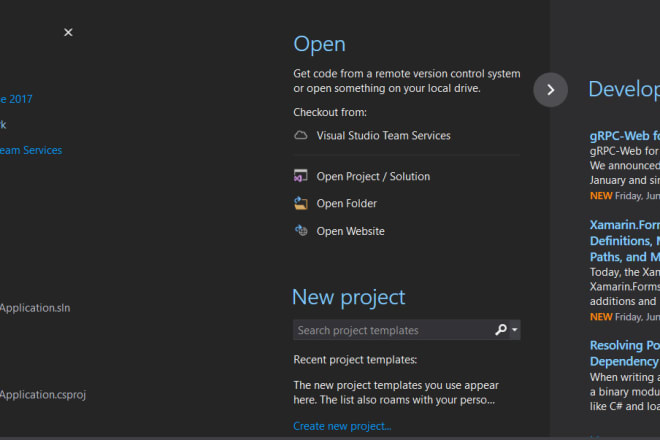Screen dimensions: 660x440
Task: Close the left panel with the X
Action: 68,32
